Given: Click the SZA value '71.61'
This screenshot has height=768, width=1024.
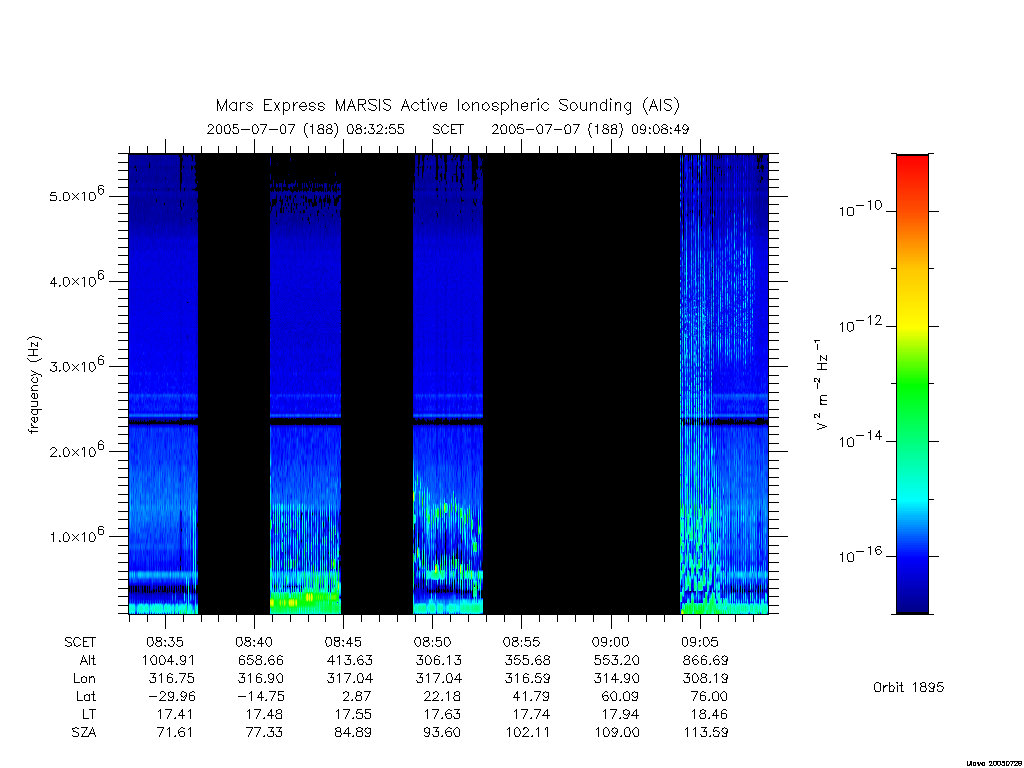Looking at the screenshot, I should click(x=175, y=733).
